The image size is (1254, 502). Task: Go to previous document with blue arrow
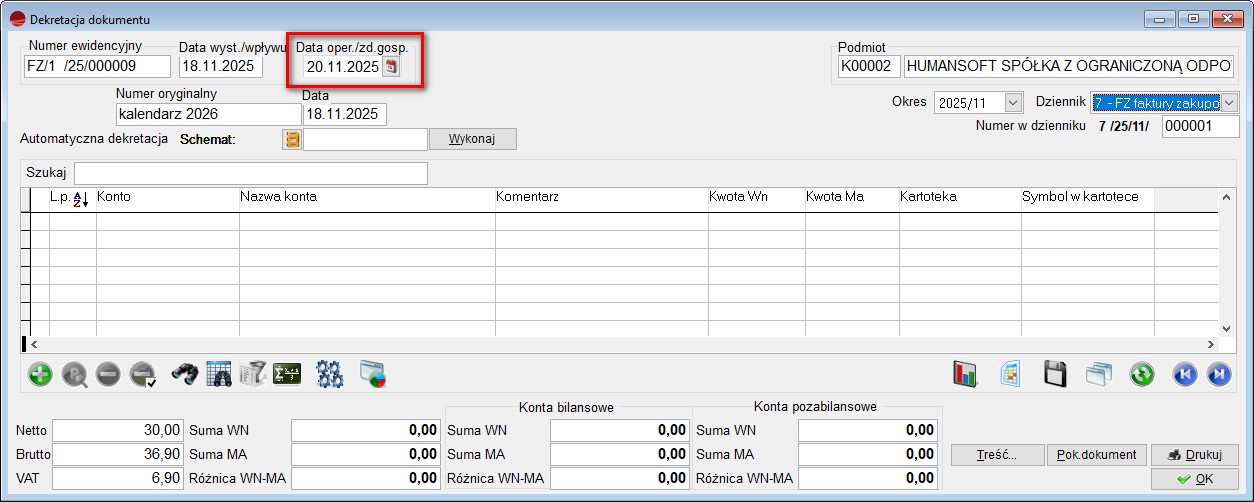click(x=1185, y=374)
